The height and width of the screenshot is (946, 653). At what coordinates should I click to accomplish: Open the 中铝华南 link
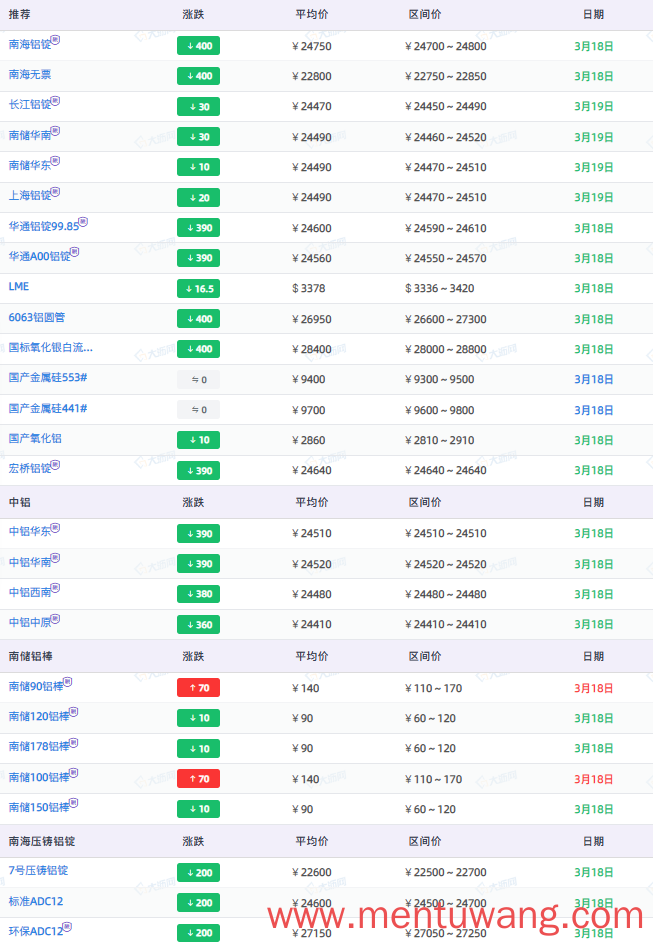30,563
